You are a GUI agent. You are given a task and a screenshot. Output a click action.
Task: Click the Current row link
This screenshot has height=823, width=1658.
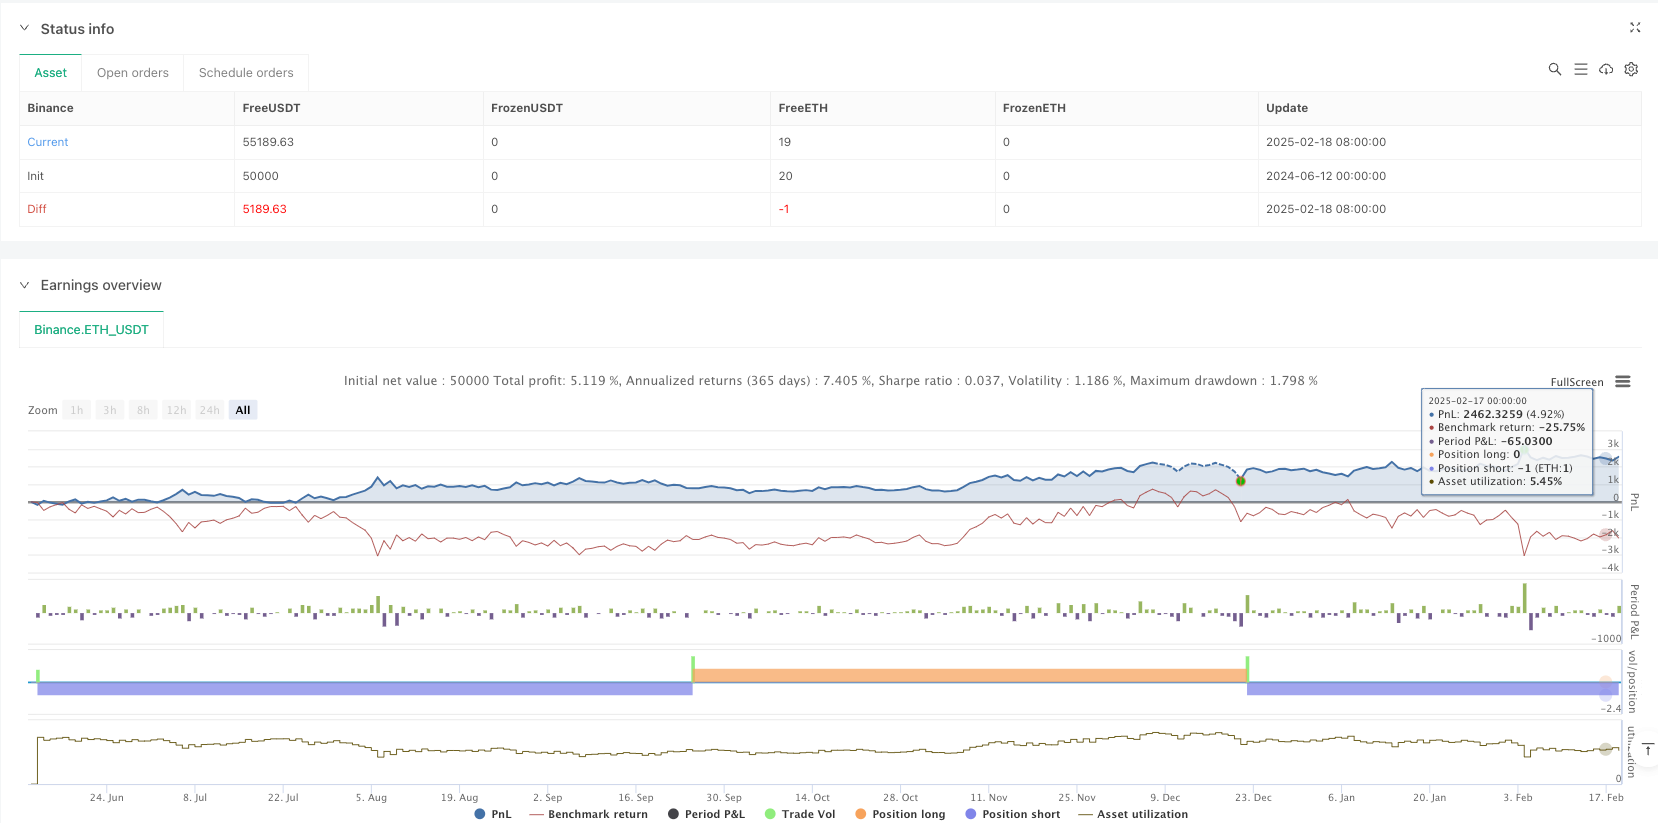(x=48, y=142)
